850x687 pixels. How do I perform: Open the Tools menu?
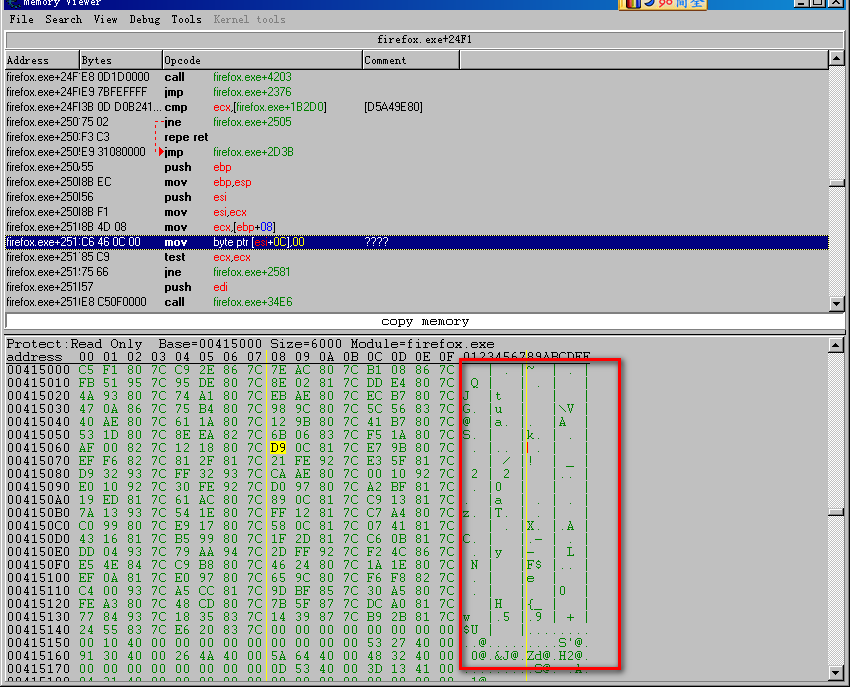click(x=186, y=19)
